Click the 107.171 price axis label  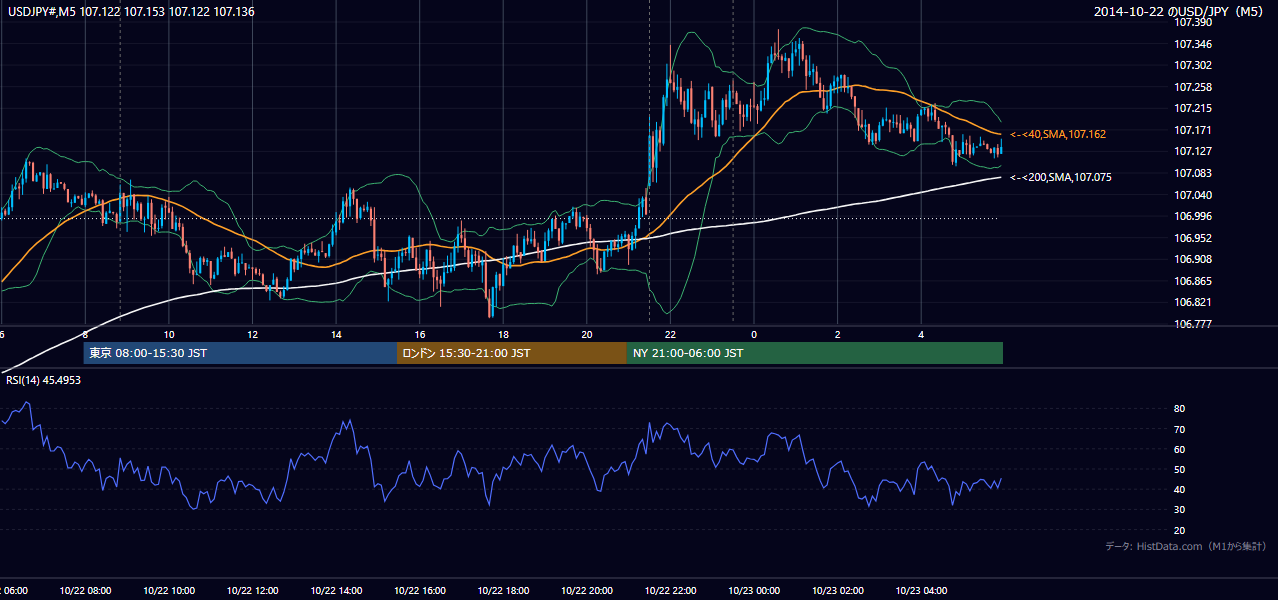coord(1192,130)
